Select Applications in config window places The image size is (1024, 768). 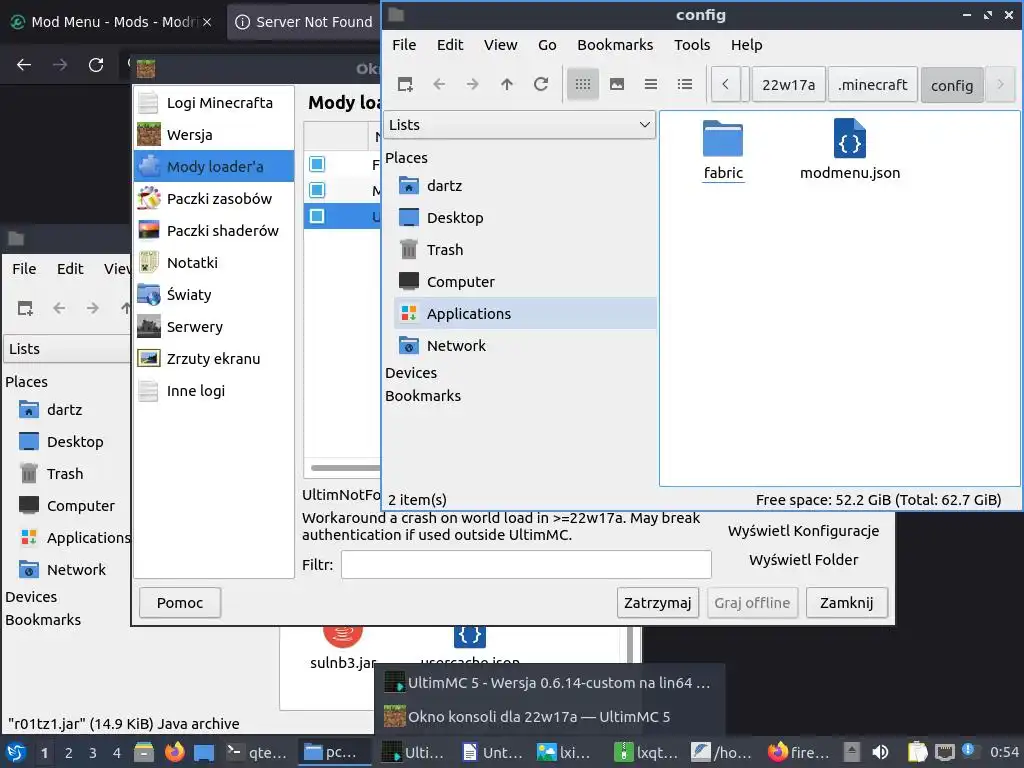pos(525,313)
